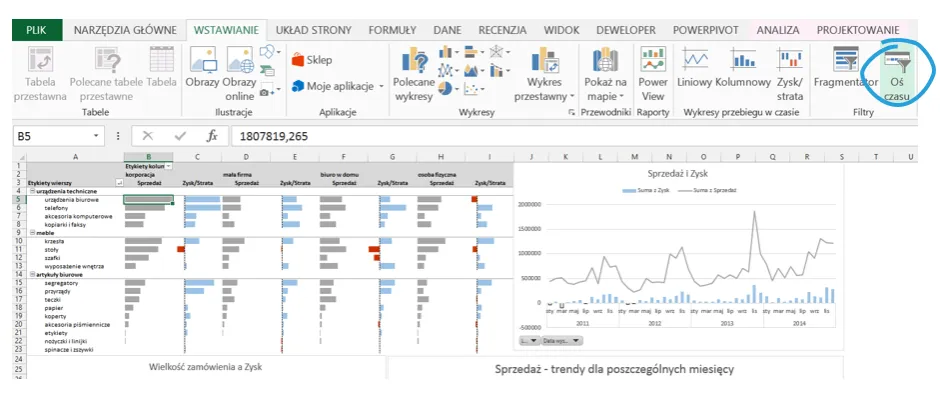Insert a Tabela przestawna pivot table
Screen dimensions: 940x415
[x=41, y=73]
